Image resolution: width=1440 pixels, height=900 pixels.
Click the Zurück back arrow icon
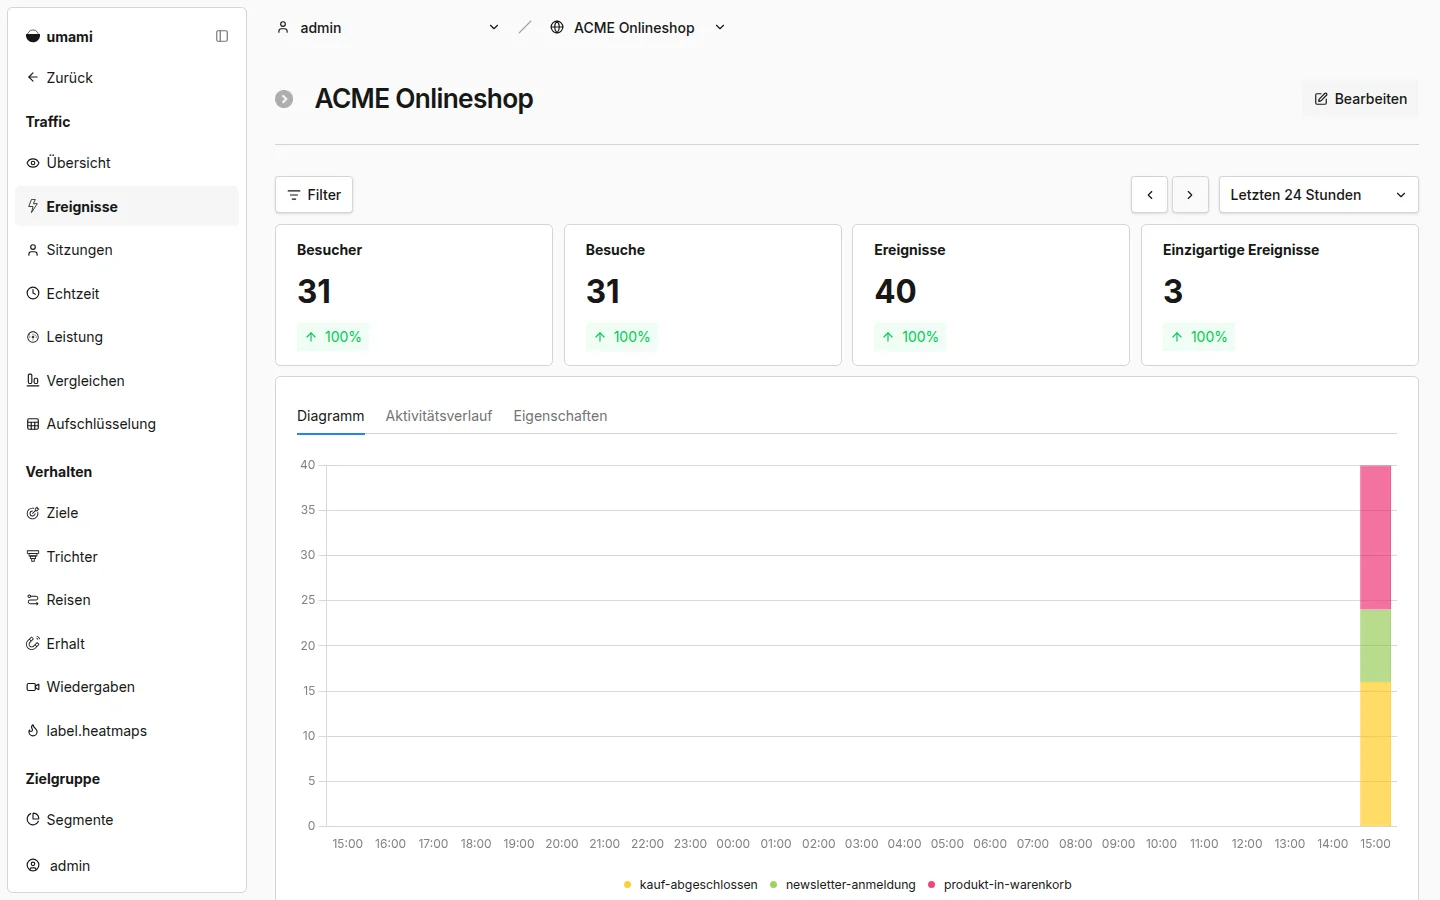[x=33, y=77]
